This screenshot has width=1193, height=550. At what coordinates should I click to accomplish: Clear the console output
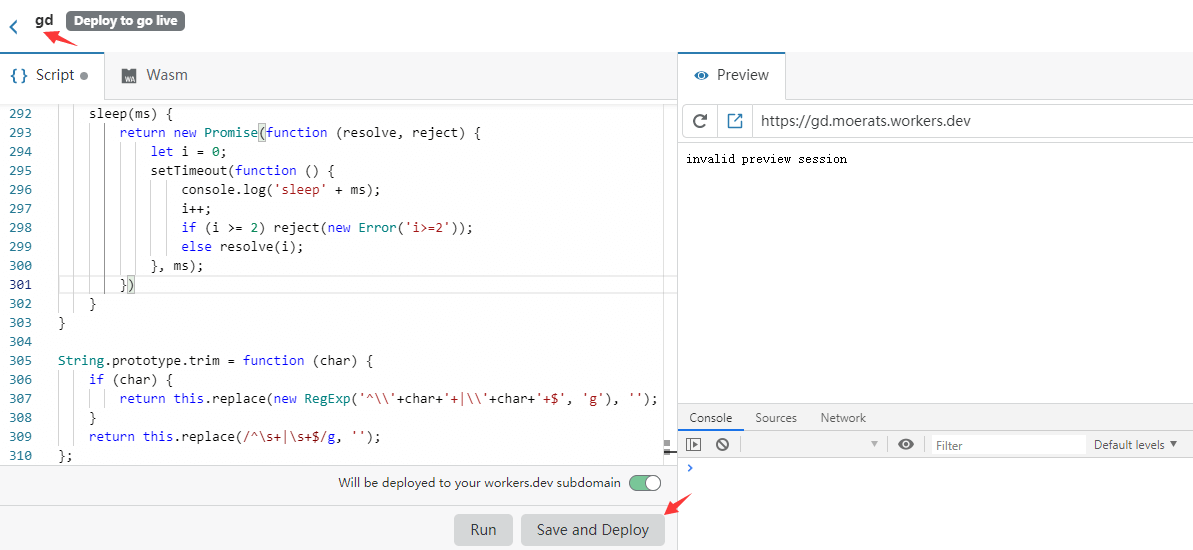pyautogui.click(x=722, y=444)
